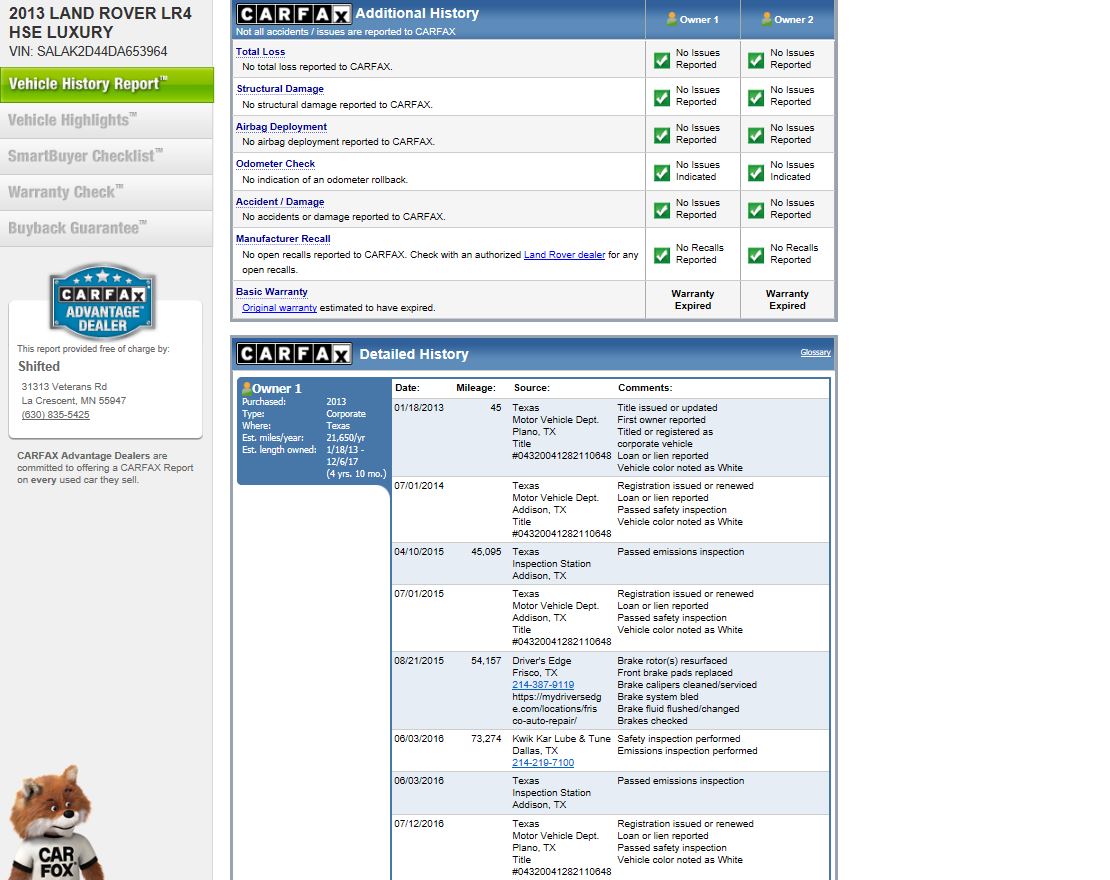Click the CARFAX logo beside Detailed History
This screenshot has width=1110, height=880.
pyautogui.click(x=294, y=354)
